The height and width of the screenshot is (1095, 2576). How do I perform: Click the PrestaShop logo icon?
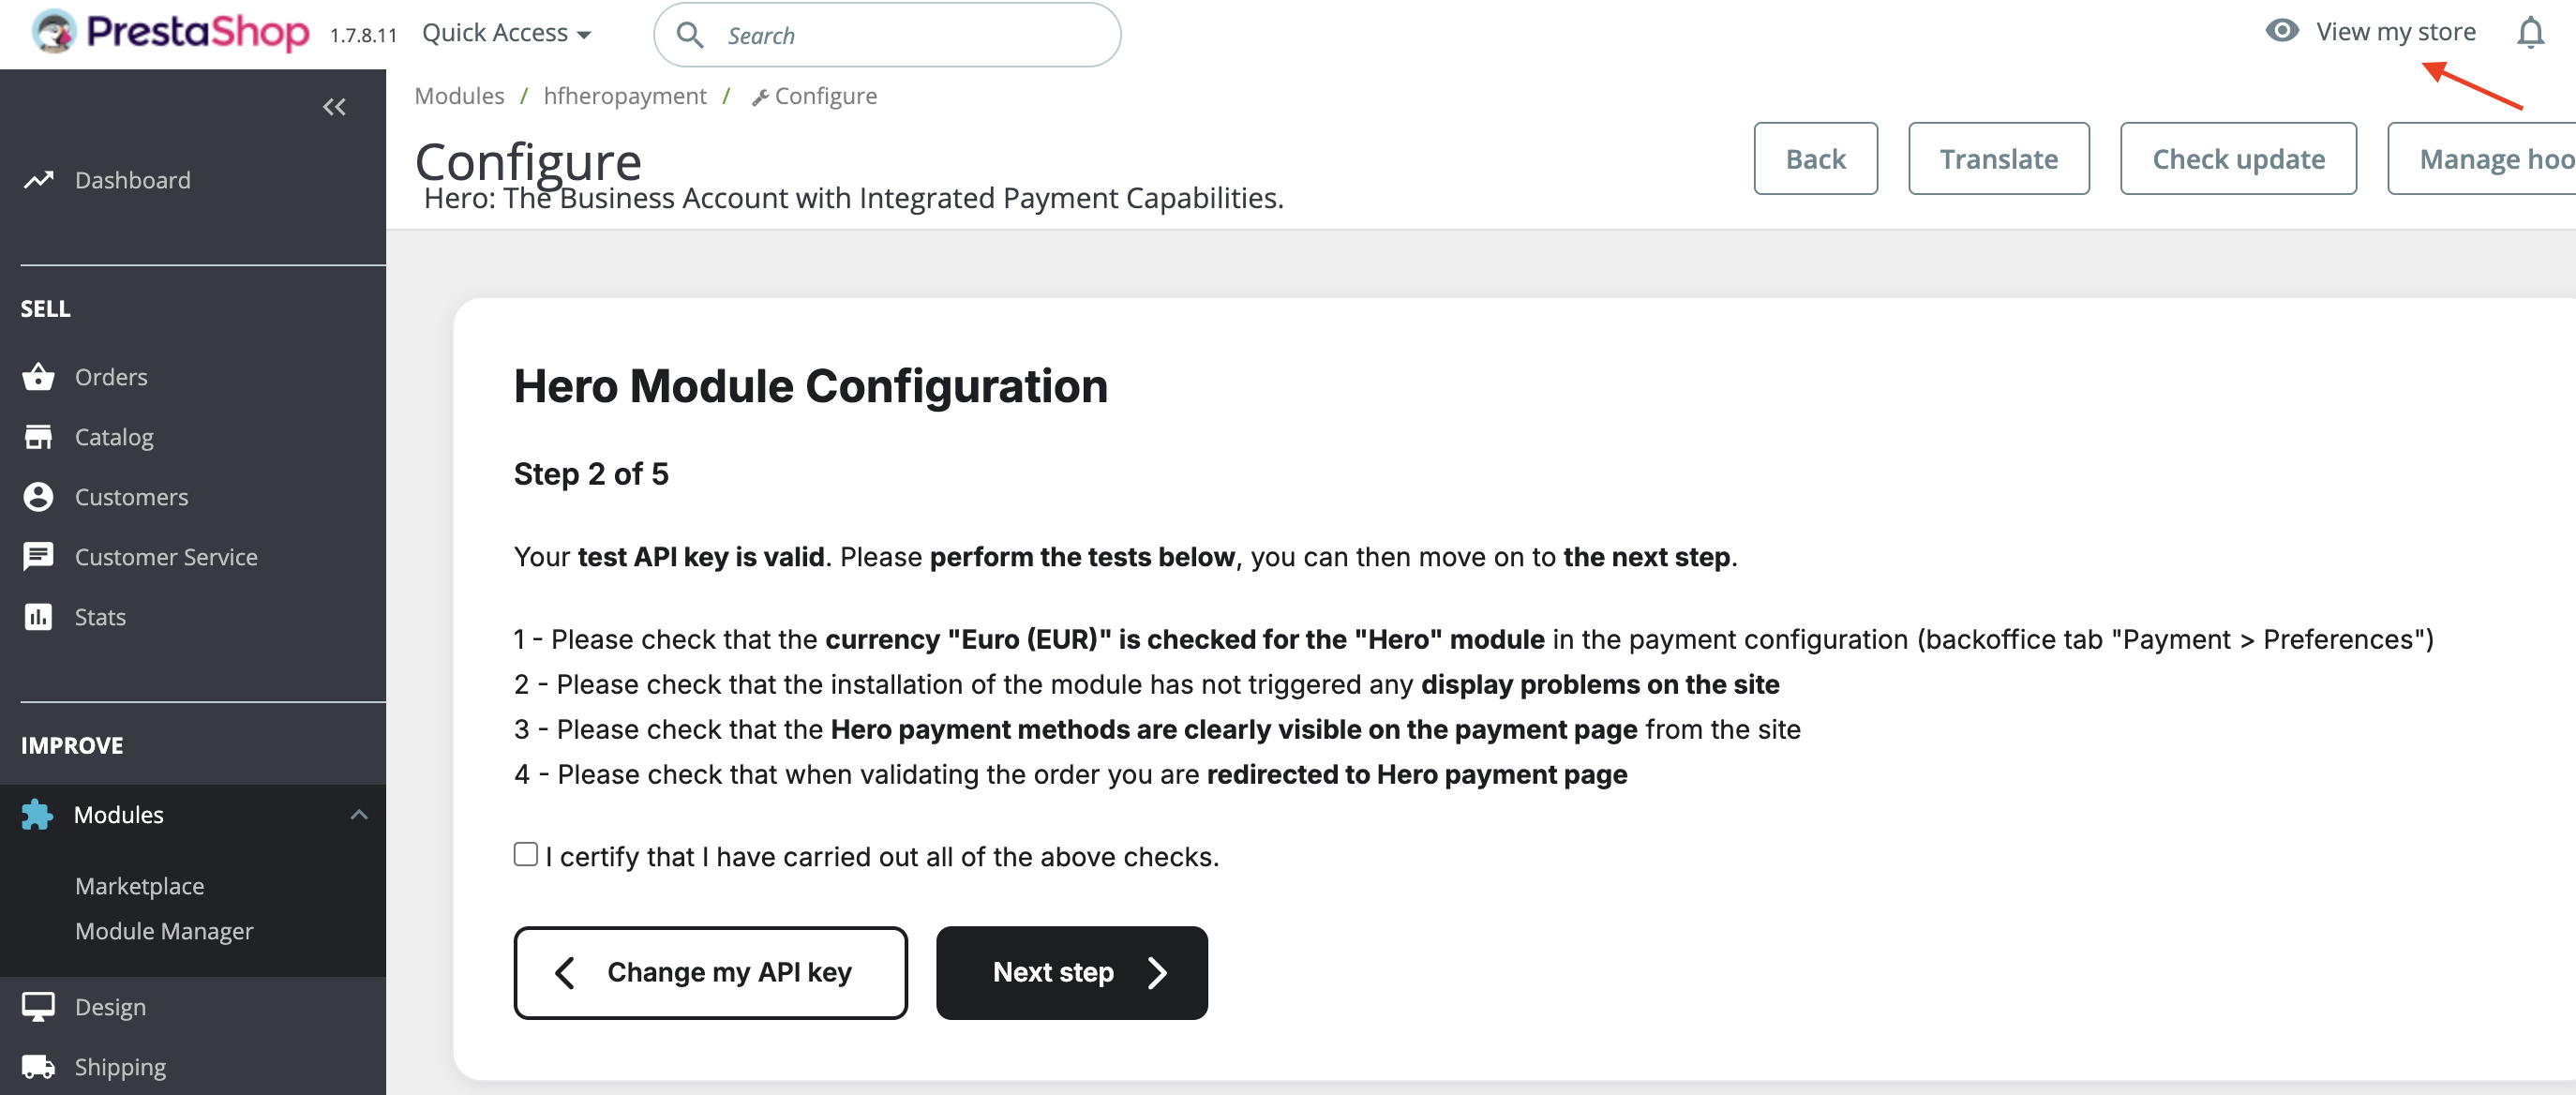[54, 32]
